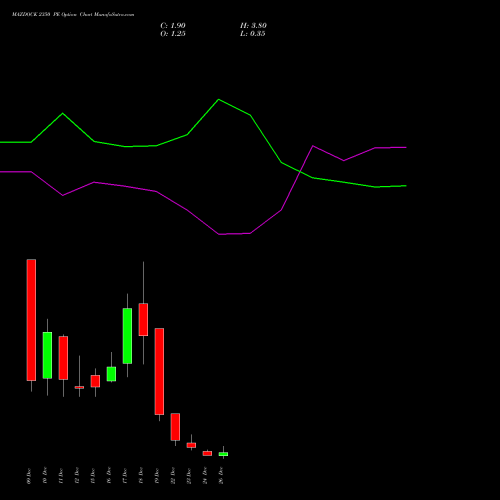Select the small green candle for 26 Dec
The height and width of the screenshot is (500, 500).
(x=223, y=454)
